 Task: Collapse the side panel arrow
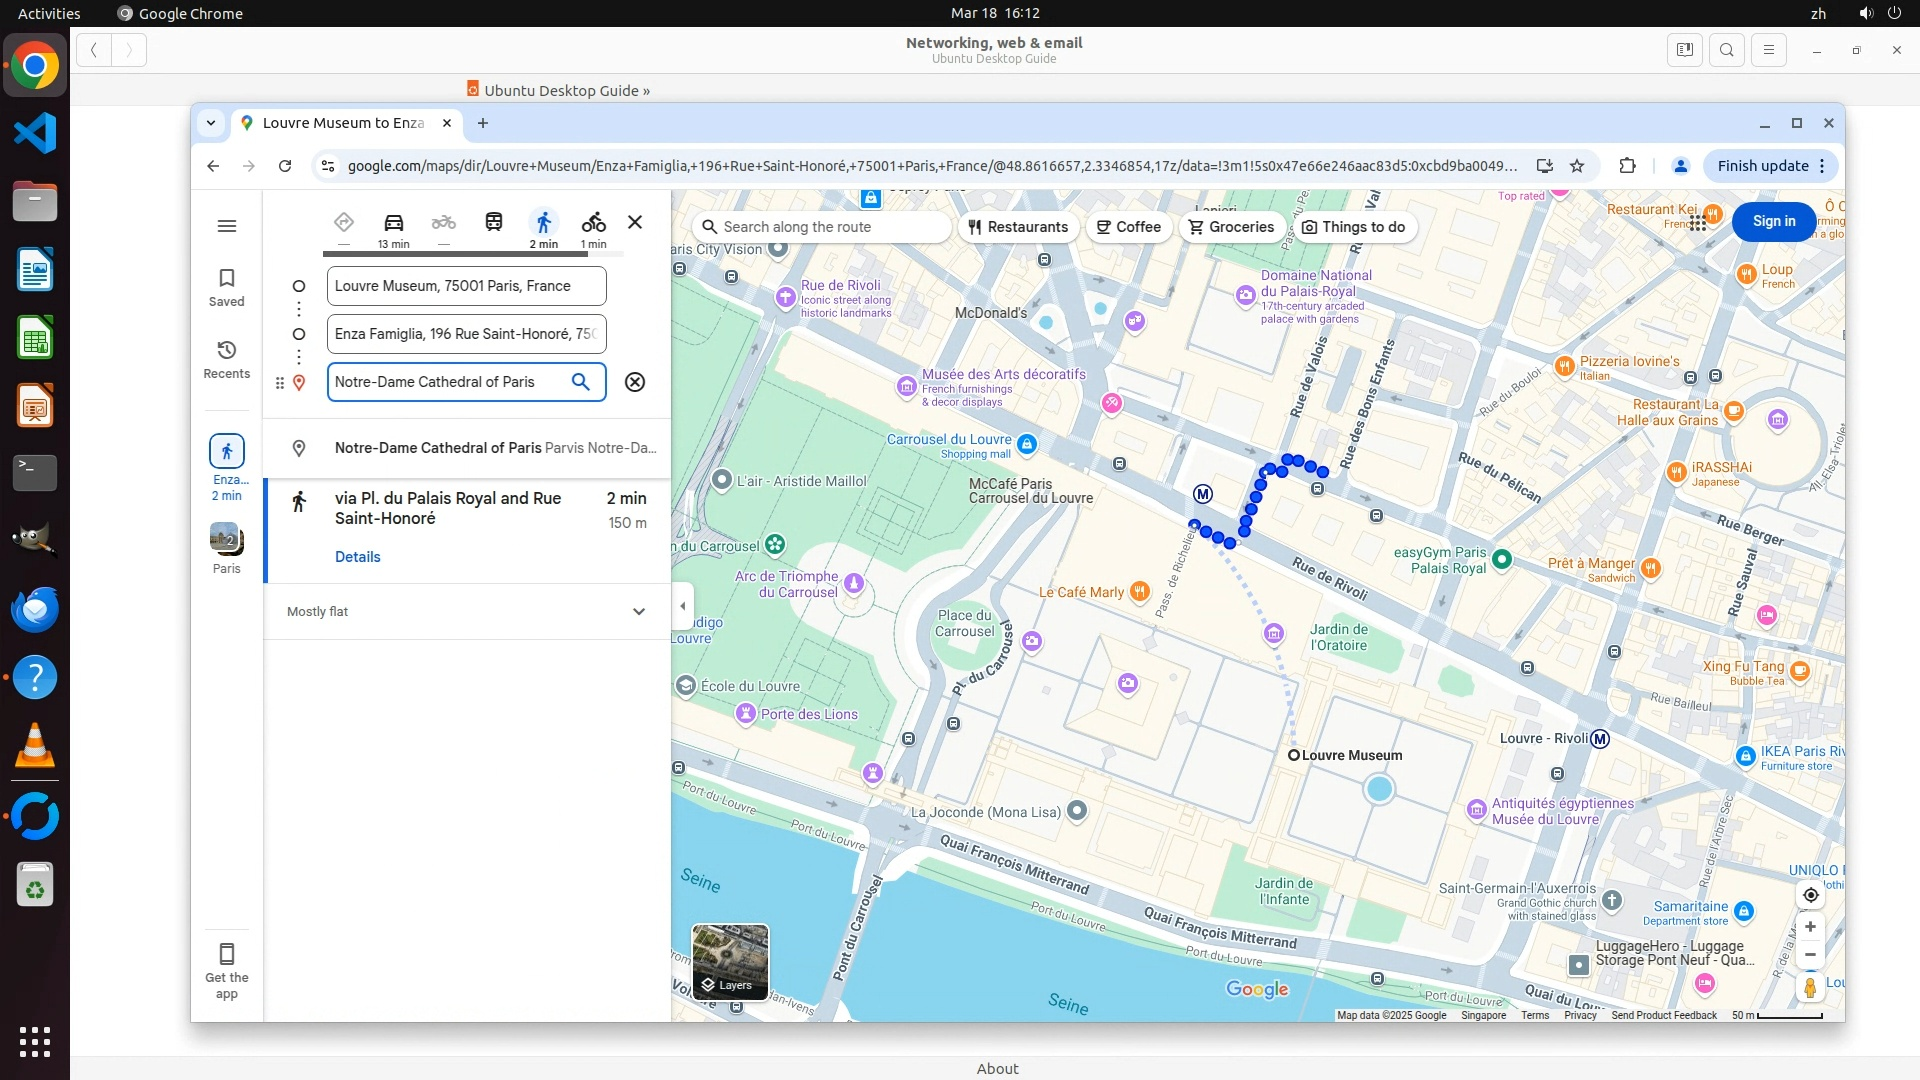[683, 606]
